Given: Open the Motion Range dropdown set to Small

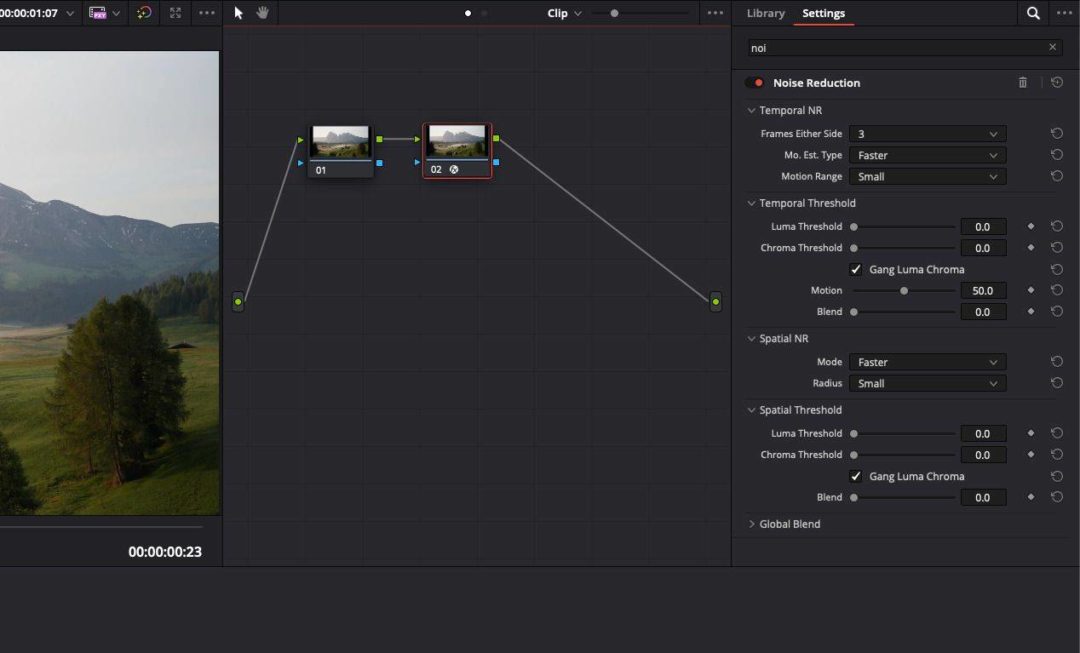Looking at the screenshot, I should 926,176.
